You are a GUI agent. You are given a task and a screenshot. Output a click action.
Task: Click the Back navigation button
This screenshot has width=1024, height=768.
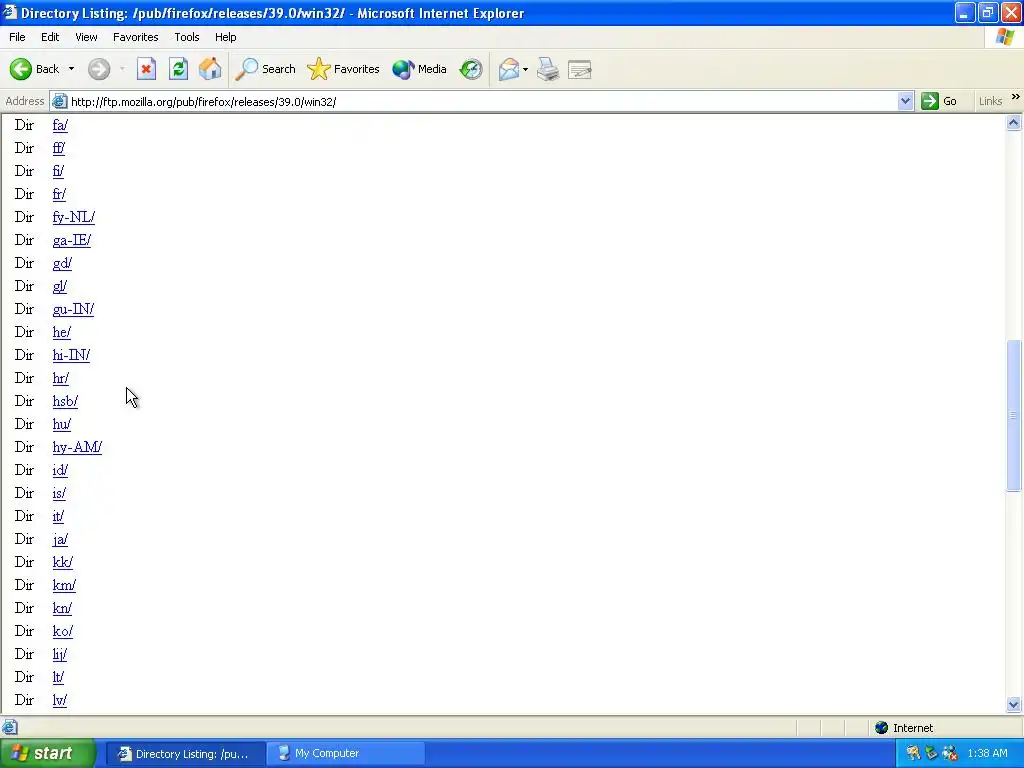tap(35, 69)
